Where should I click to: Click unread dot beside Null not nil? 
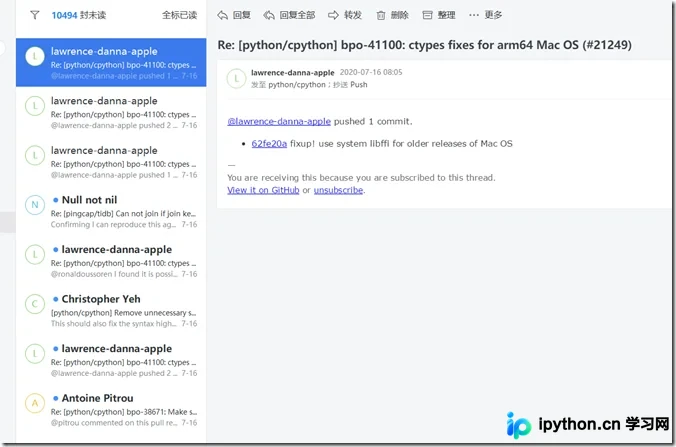(56, 200)
